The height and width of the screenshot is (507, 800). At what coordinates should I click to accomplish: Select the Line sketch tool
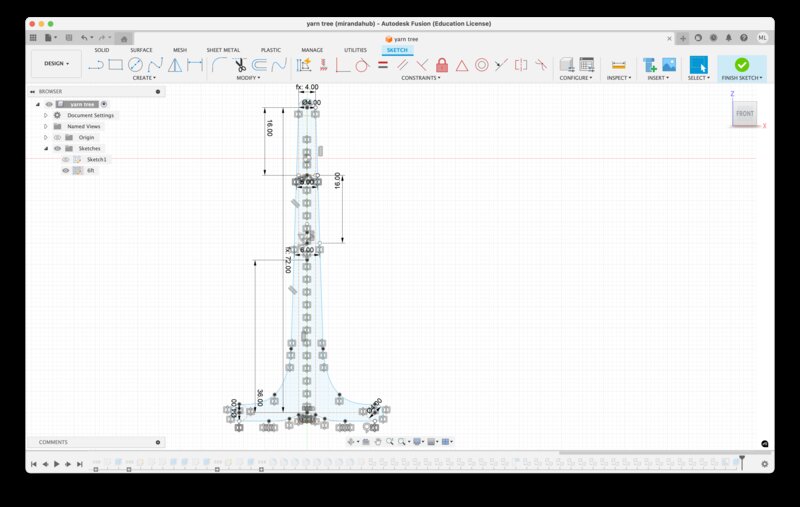point(96,65)
